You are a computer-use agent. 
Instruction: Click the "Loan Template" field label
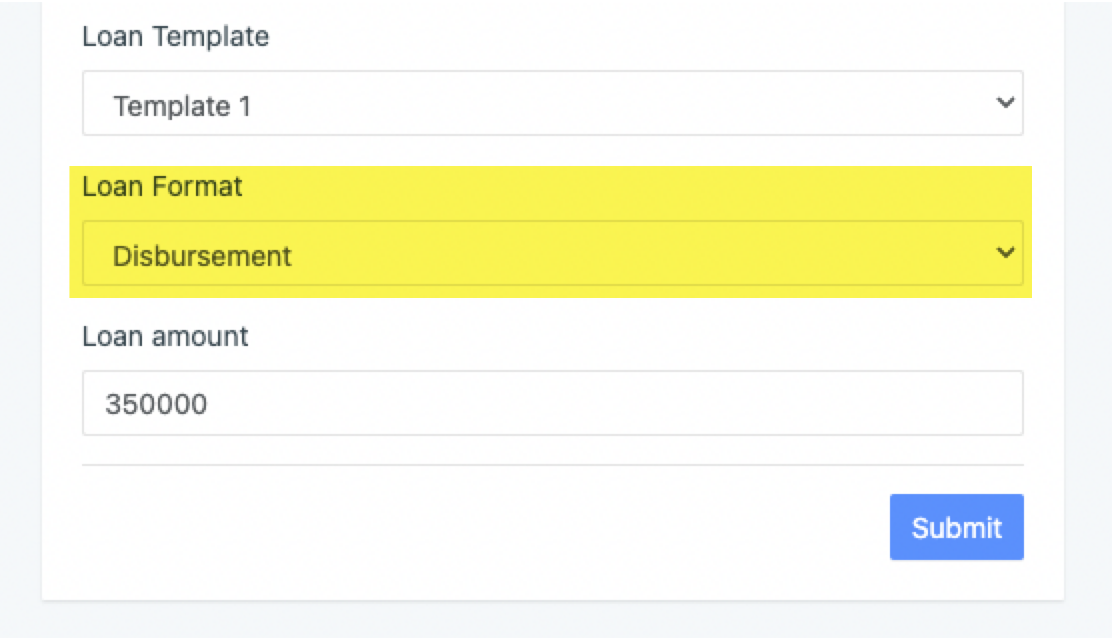(175, 37)
